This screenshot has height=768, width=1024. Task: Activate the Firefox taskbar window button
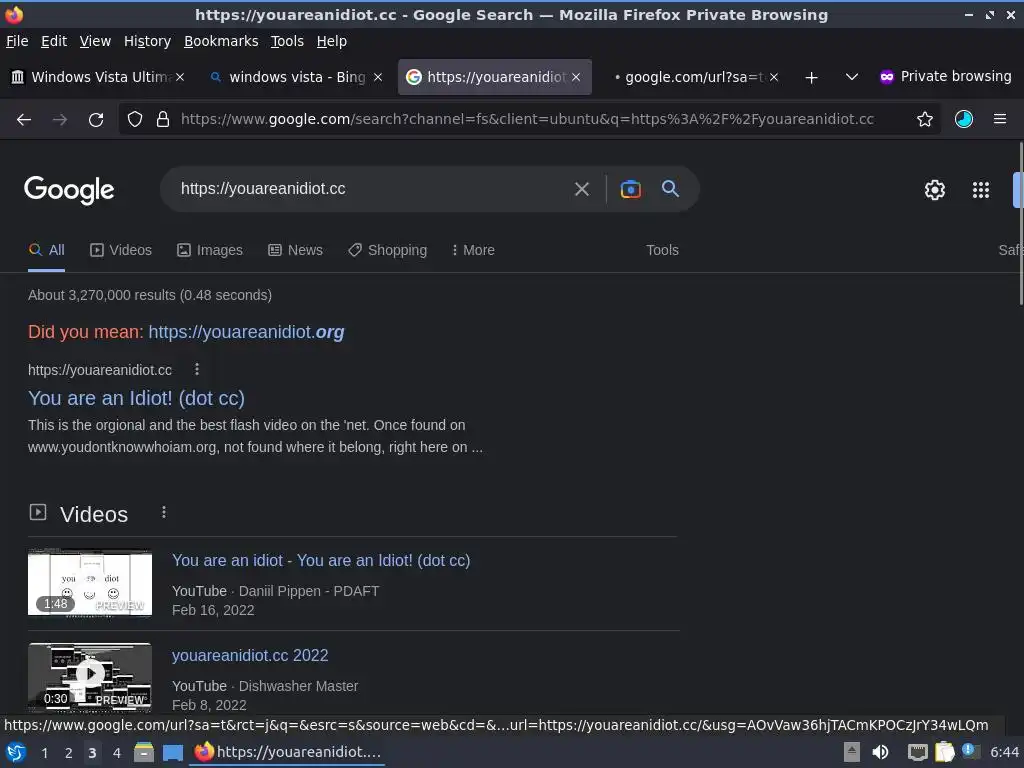[x=288, y=752]
